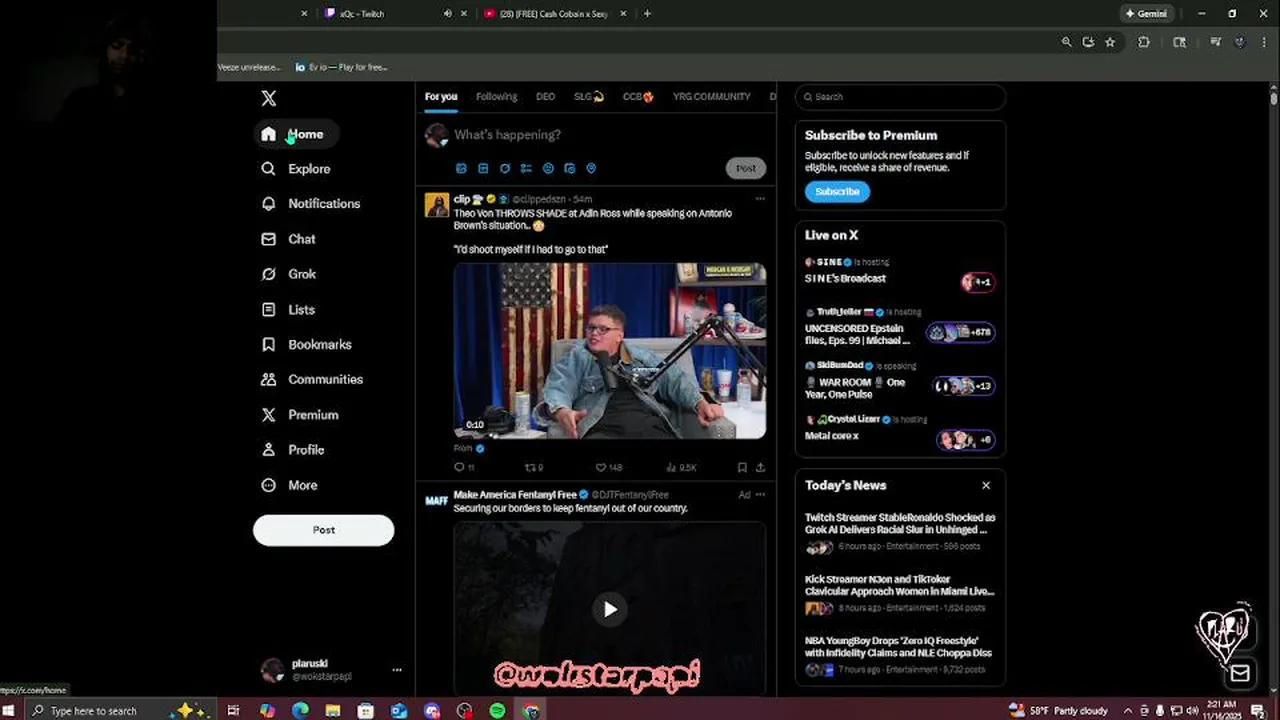Open Make America Fentanyl Free profile link
1280x720 pixels.
pos(515,494)
